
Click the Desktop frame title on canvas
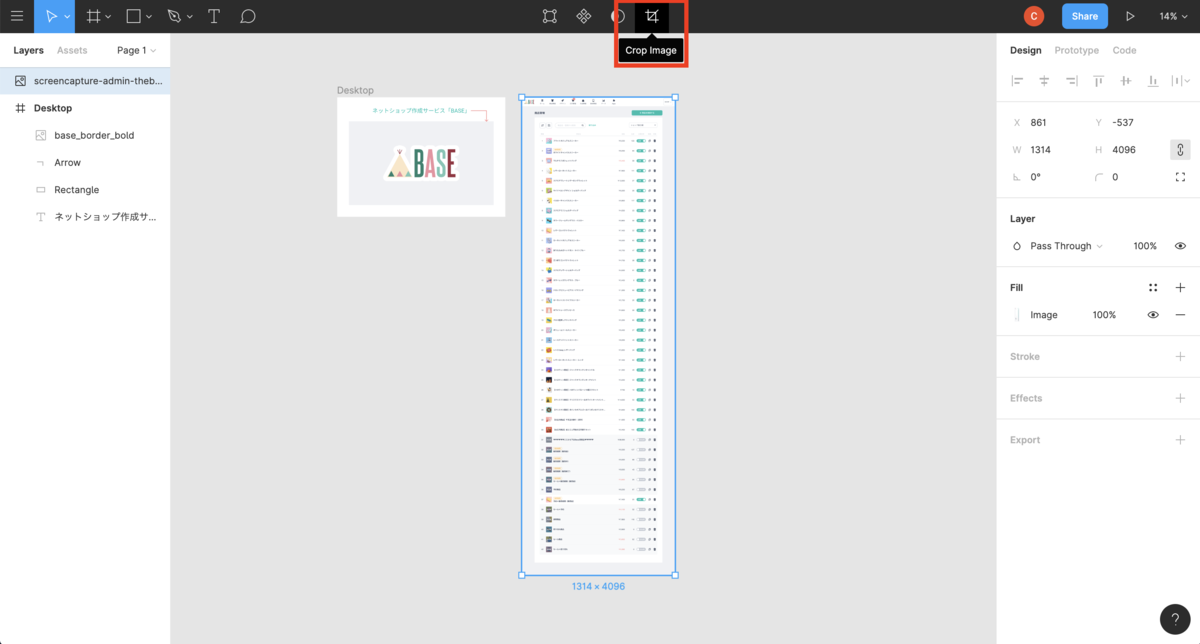355,90
